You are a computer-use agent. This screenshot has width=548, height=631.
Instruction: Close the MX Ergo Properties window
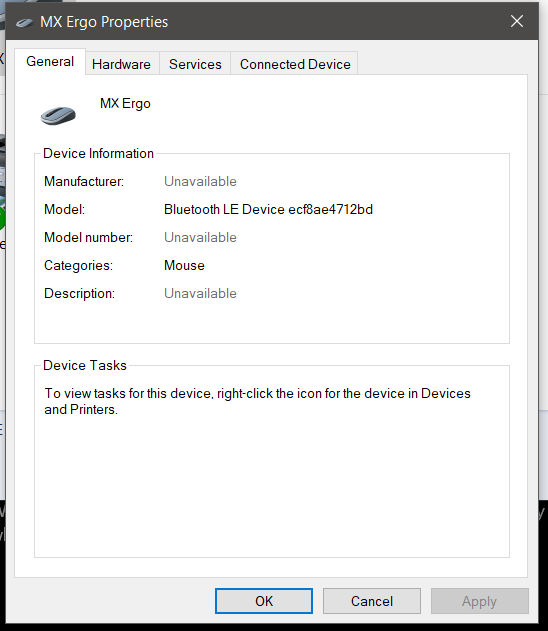pyautogui.click(x=517, y=21)
